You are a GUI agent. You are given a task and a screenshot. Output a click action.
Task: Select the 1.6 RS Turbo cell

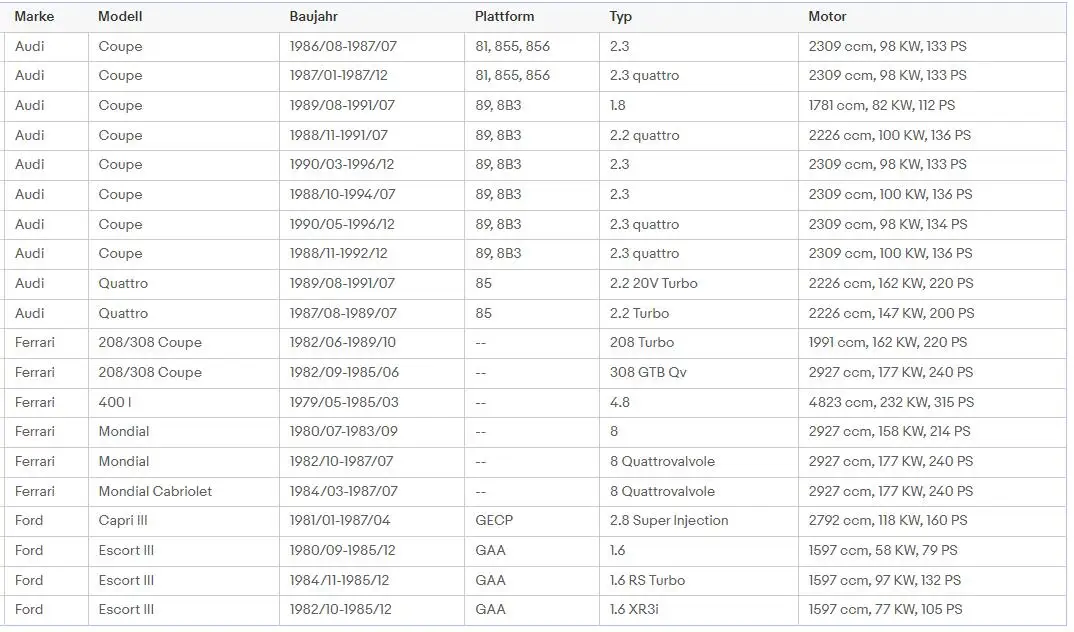point(647,580)
